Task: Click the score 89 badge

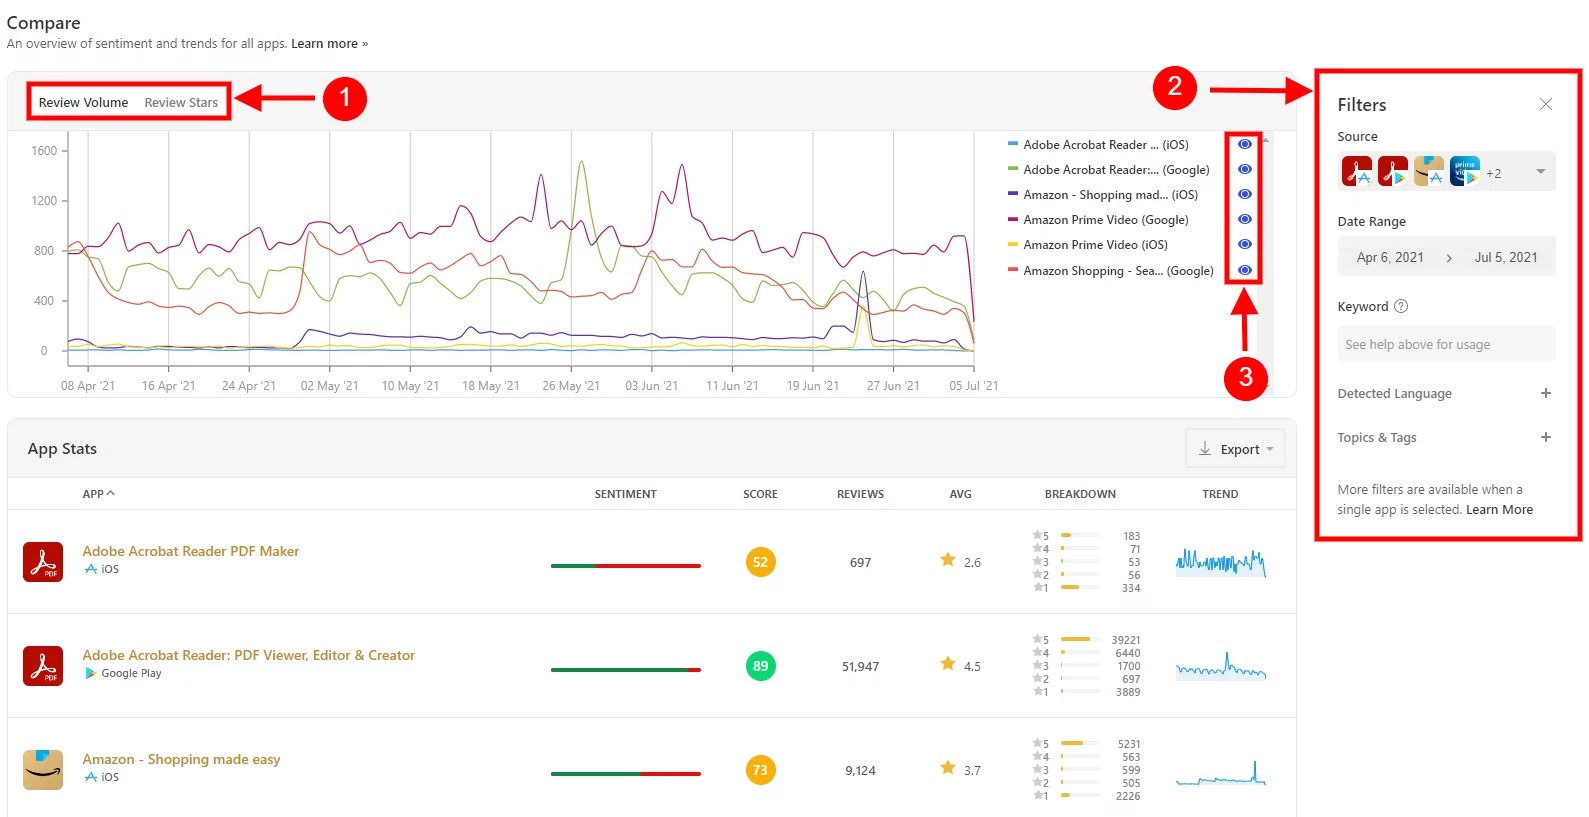Action: (760, 666)
